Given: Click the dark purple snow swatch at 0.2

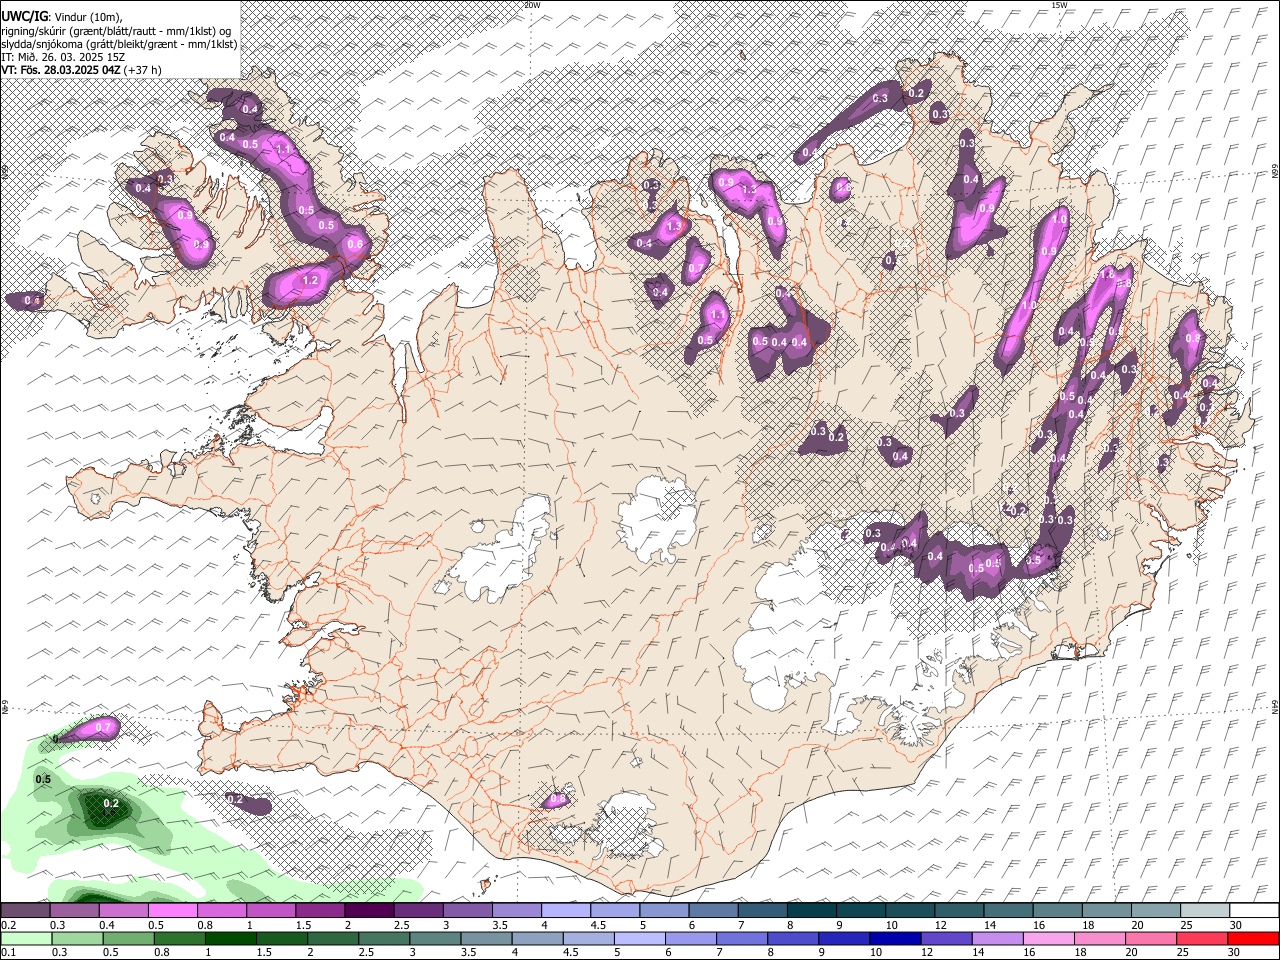Looking at the screenshot, I should (25, 910).
